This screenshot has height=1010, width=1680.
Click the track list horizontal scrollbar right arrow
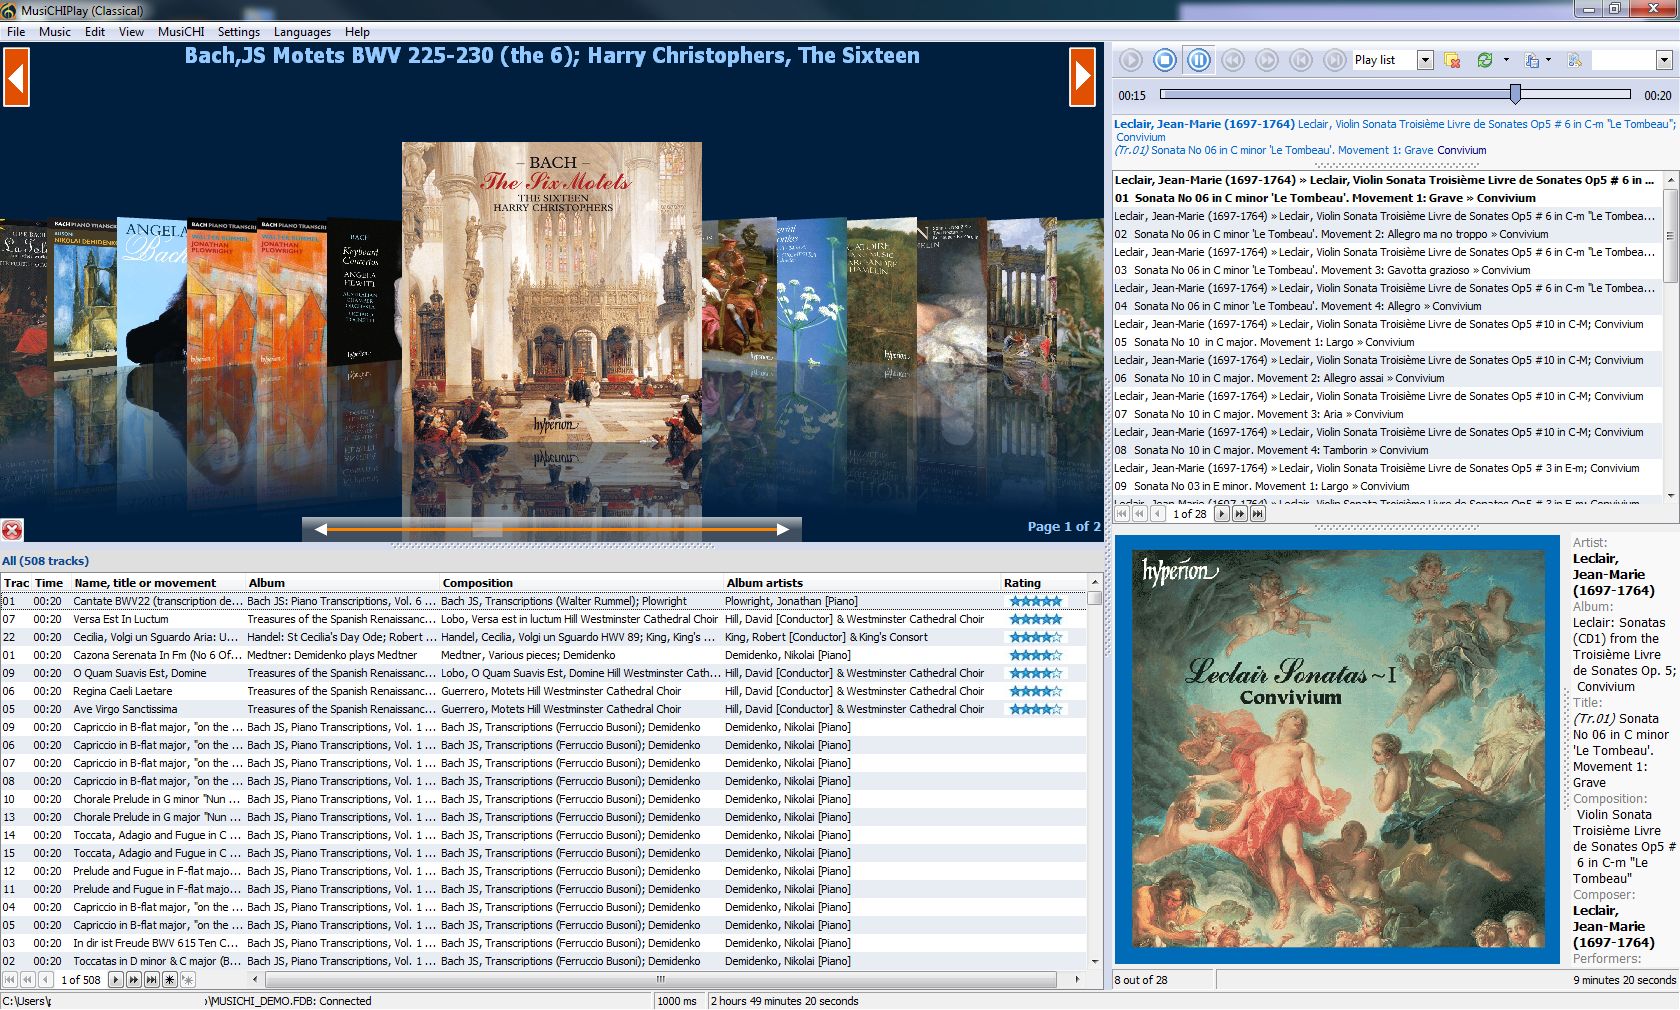click(1077, 980)
